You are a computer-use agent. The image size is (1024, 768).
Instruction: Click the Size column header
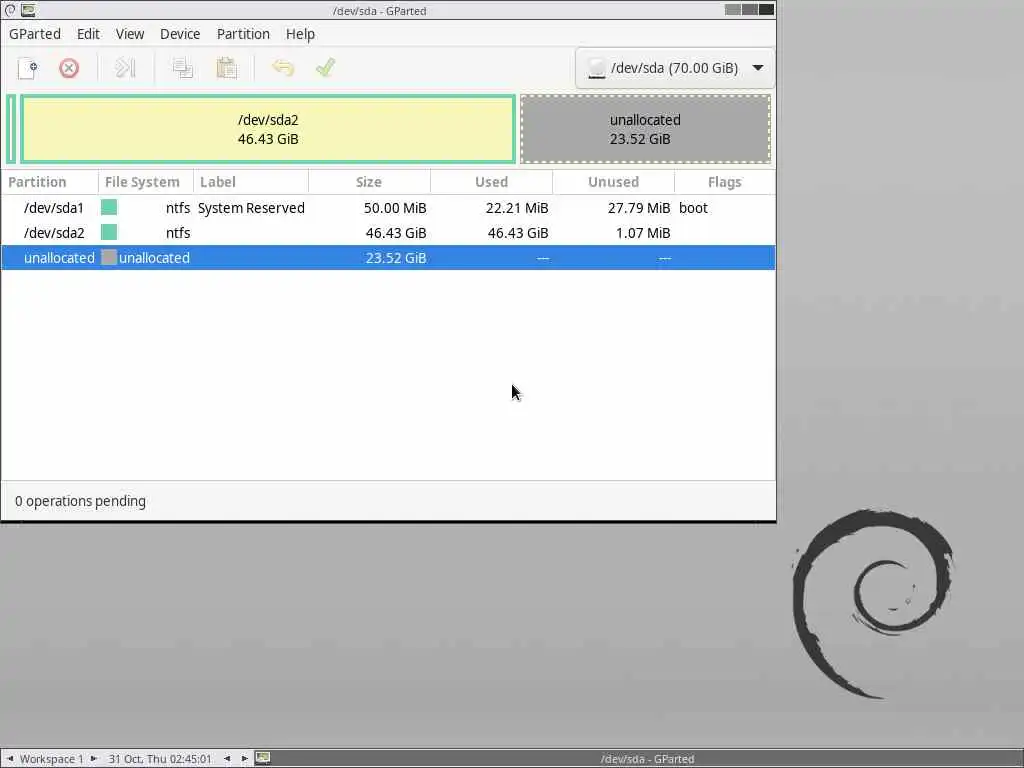click(369, 182)
